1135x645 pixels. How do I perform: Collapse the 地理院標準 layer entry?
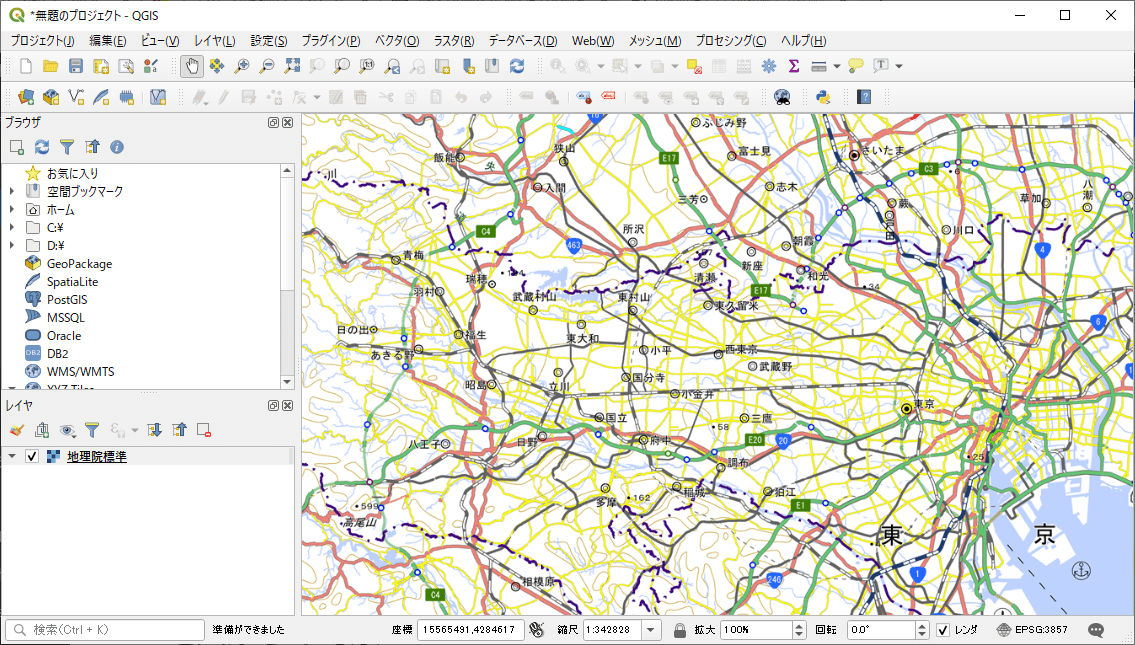pyautogui.click(x=12, y=457)
